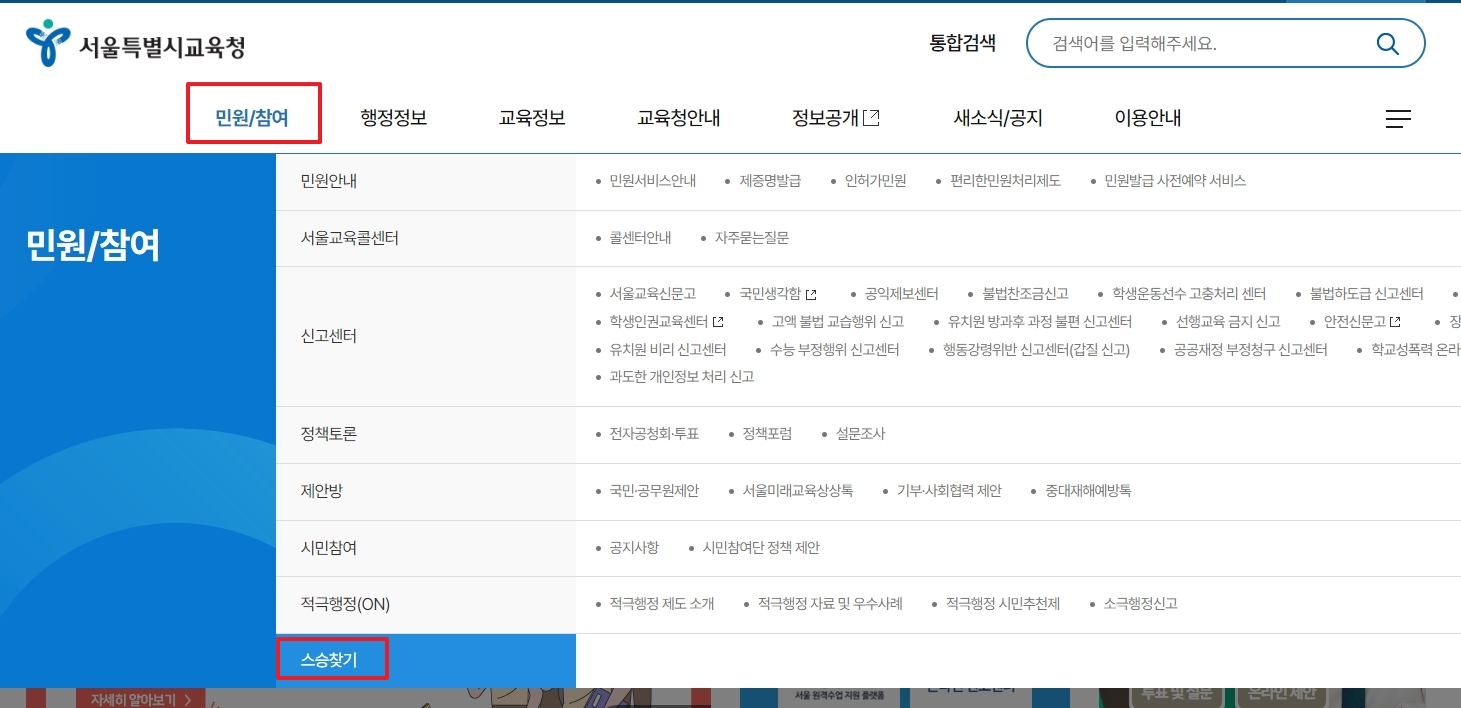Open the 인허가민원 link
The height and width of the screenshot is (708, 1461).
tap(875, 181)
